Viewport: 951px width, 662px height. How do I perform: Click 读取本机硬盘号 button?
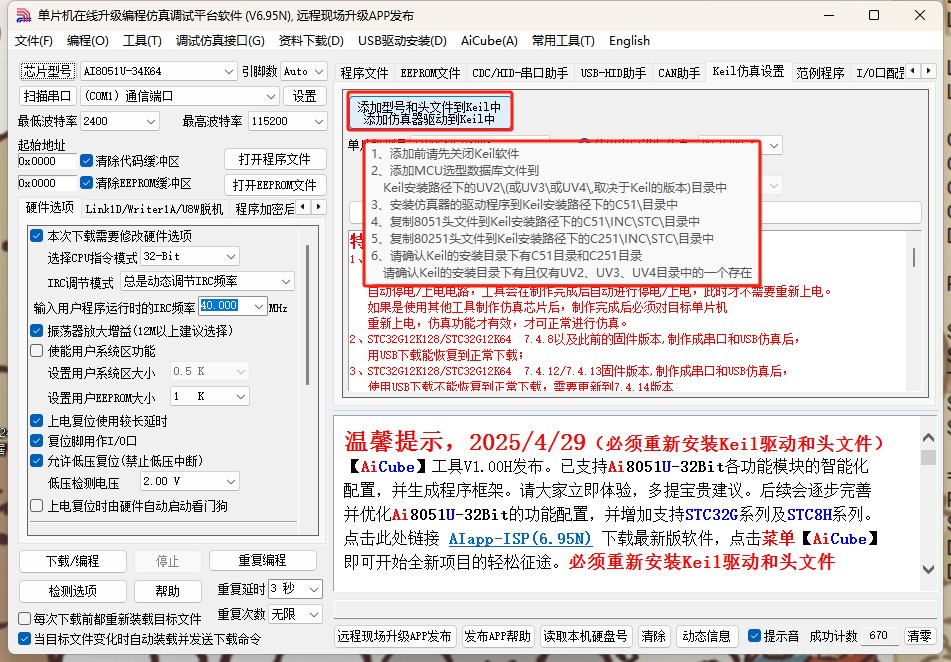[585, 636]
